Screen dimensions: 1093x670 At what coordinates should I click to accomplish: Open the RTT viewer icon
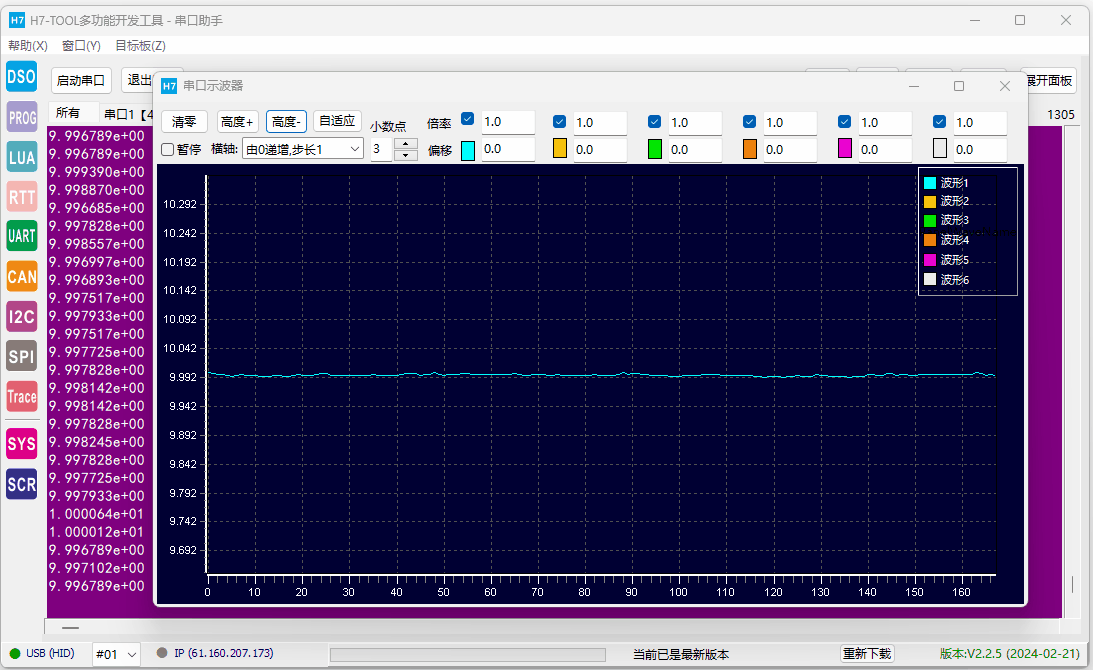click(22, 197)
